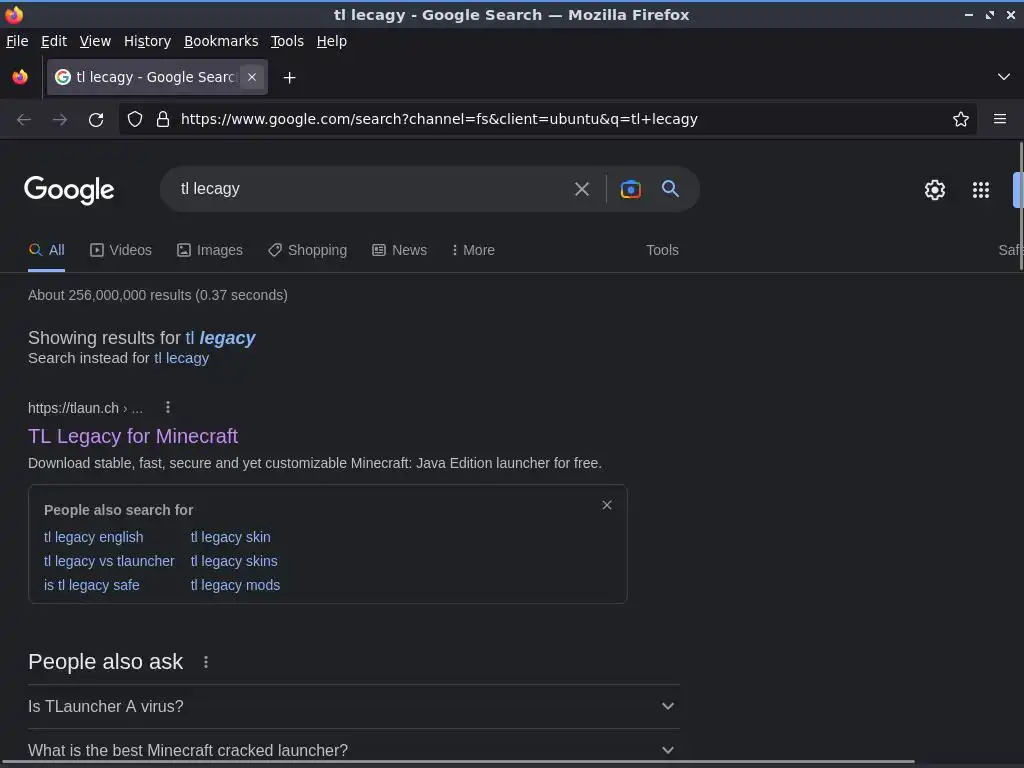This screenshot has width=1024, height=768.
Task: Open the Firefox hamburger application menu
Action: pyautogui.click(x=1000, y=119)
